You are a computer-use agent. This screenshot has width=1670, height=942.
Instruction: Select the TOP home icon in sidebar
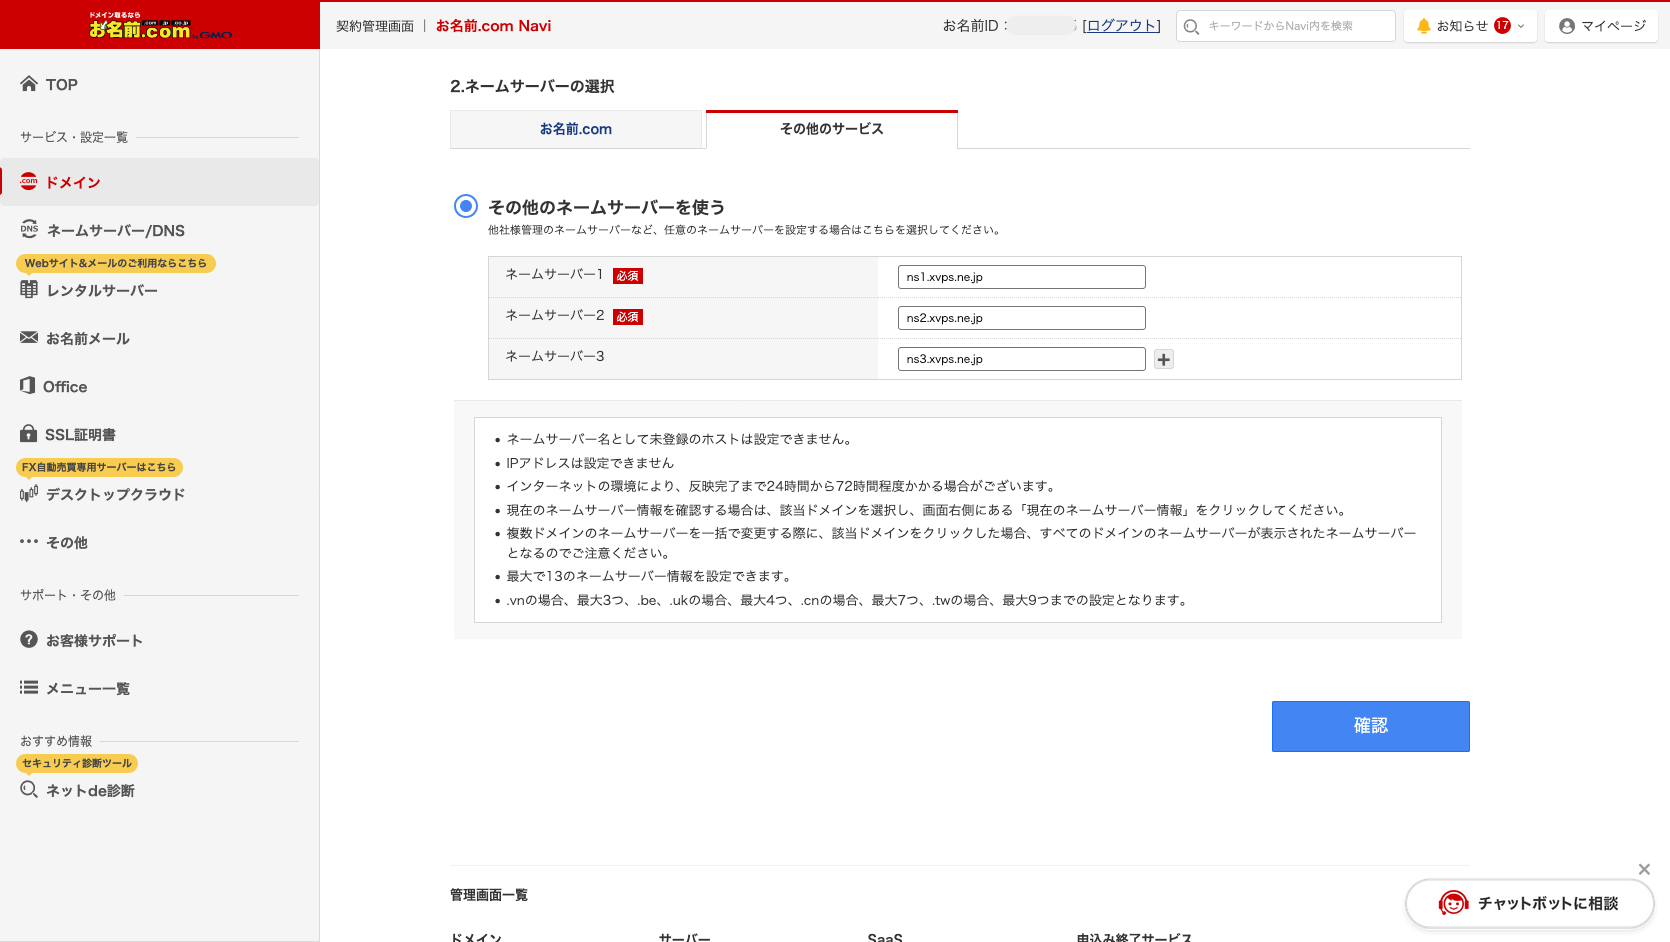click(x=28, y=84)
